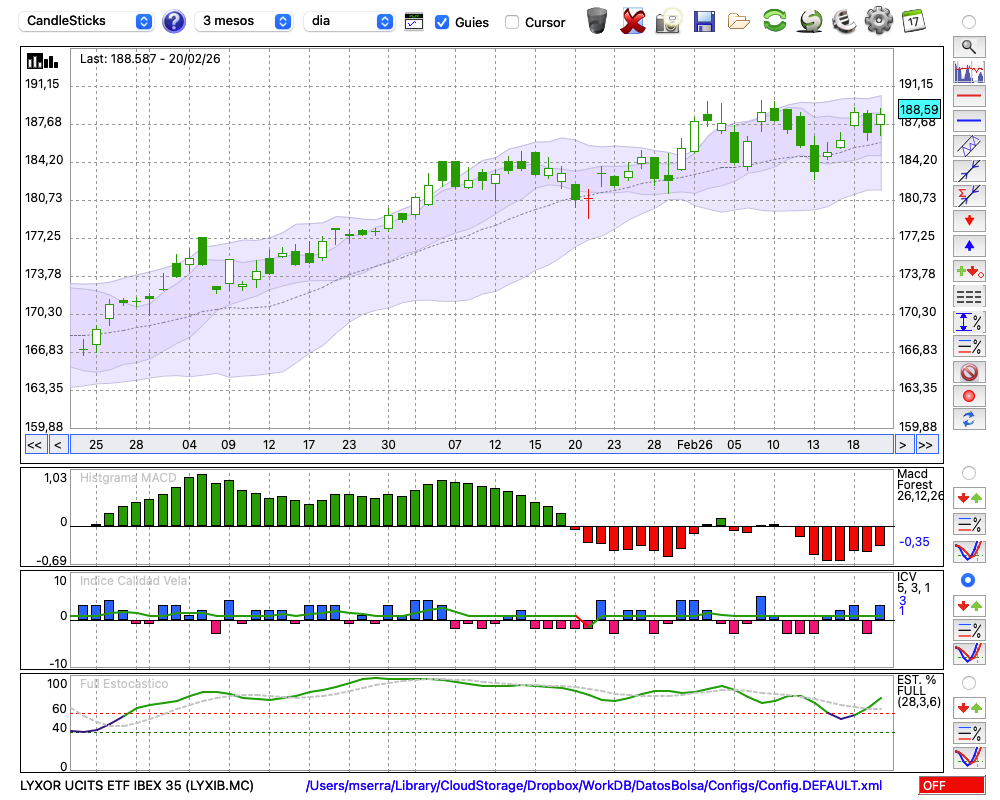Select the MACD panel radio button
The image size is (1000, 800).
point(969,473)
